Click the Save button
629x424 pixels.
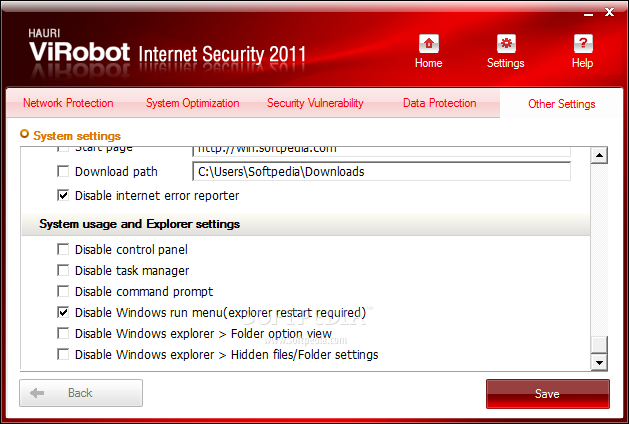548,394
